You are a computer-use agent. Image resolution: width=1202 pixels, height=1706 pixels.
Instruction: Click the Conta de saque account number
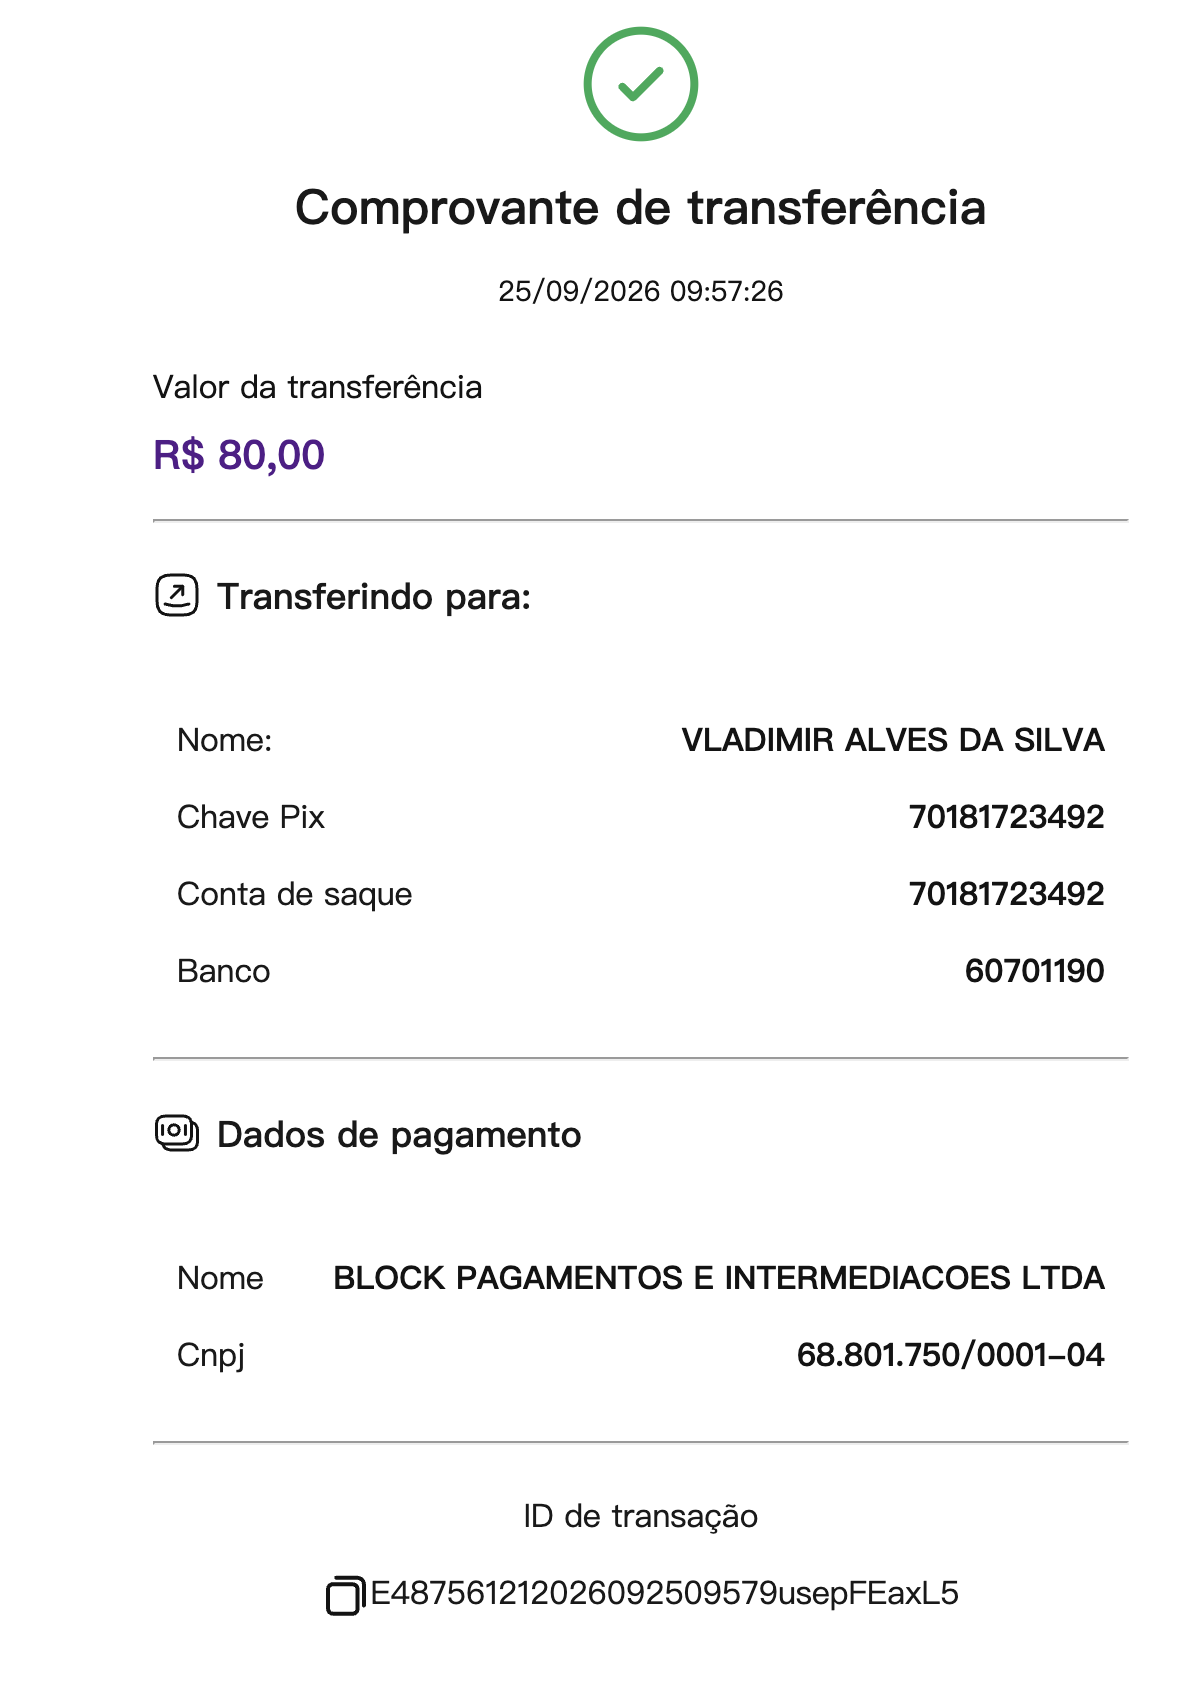pos(1006,894)
